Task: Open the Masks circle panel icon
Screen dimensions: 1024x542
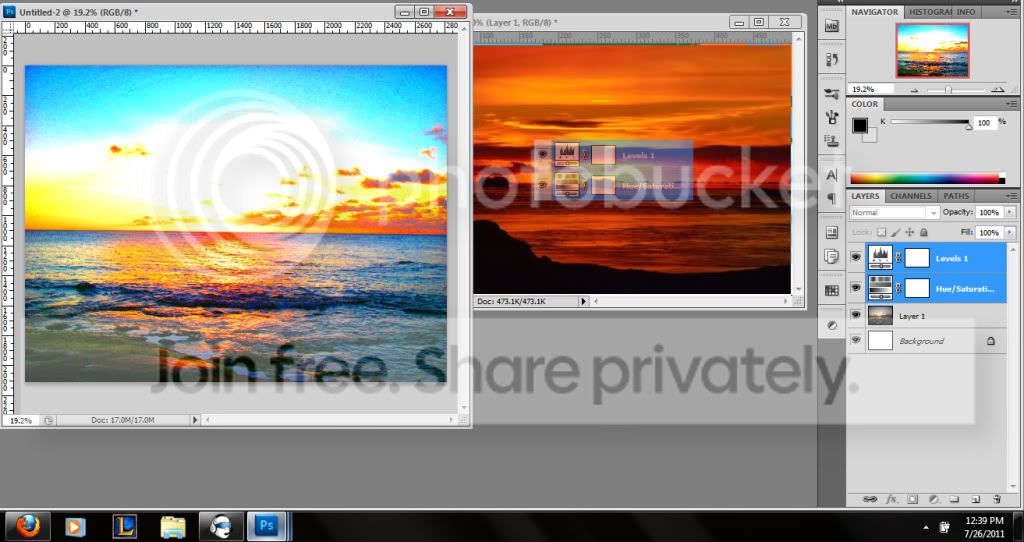Action: coord(831,325)
